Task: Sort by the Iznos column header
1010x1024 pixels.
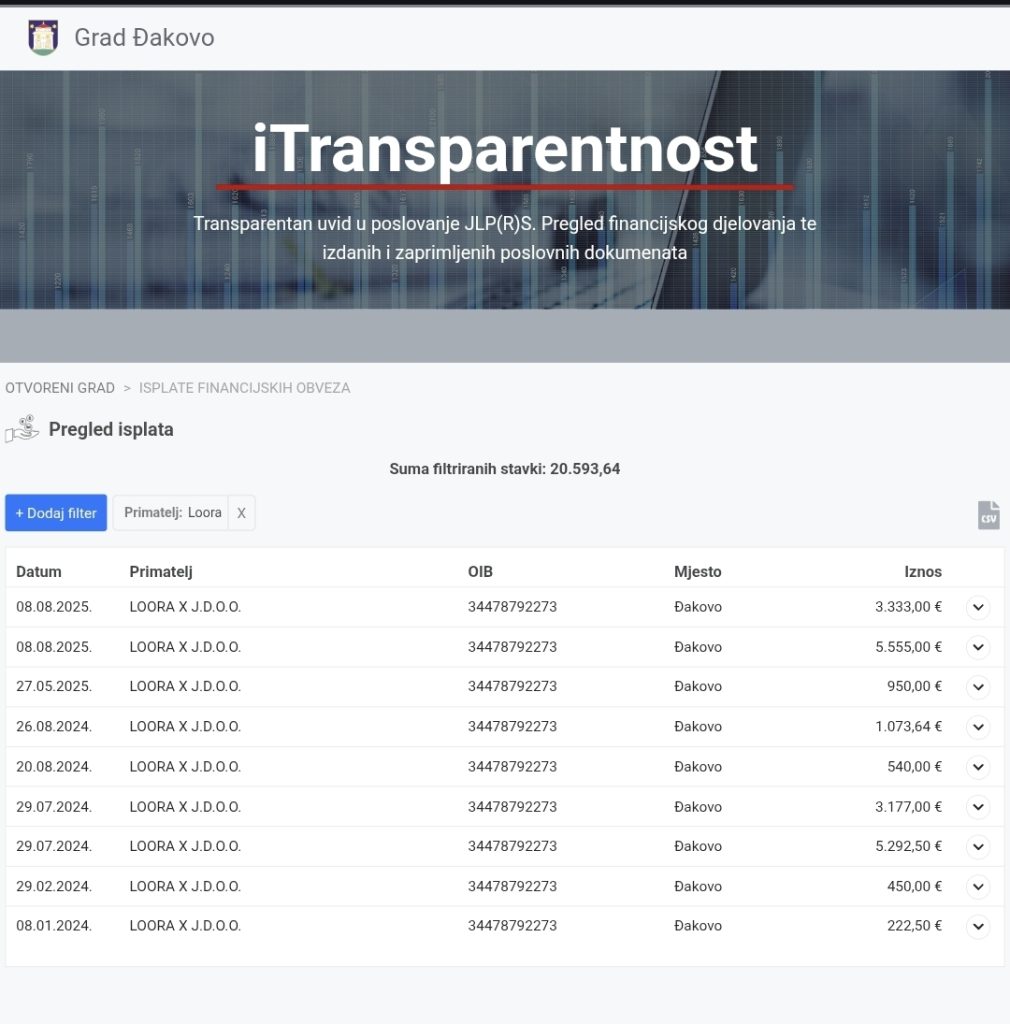Action: pos(922,572)
